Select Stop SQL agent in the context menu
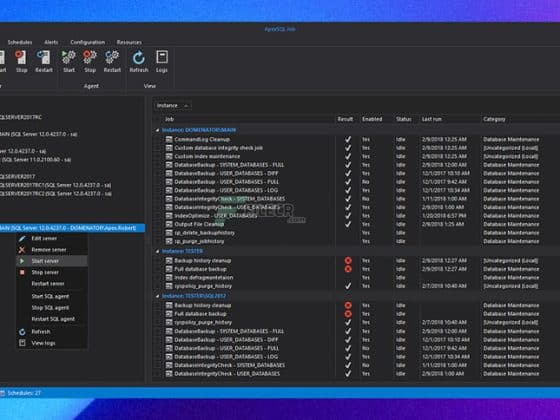The image size is (560, 420). pyautogui.click(x=52, y=308)
